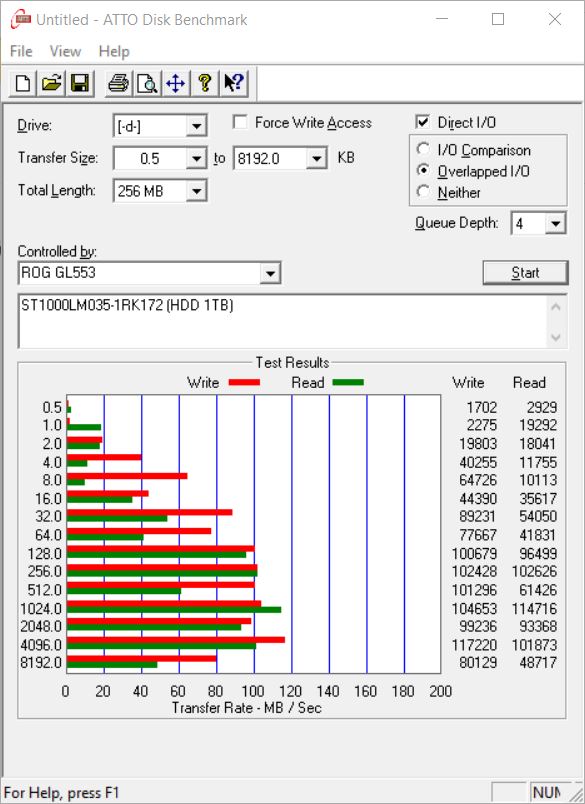
Task: Uncheck the Direct I/O checkbox
Action: click(422, 122)
